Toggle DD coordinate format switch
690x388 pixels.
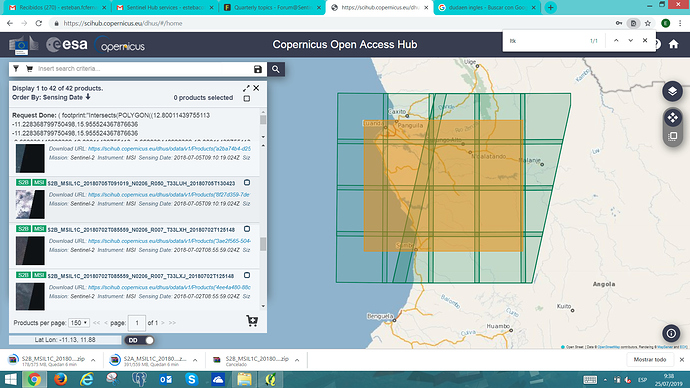point(139,340)
